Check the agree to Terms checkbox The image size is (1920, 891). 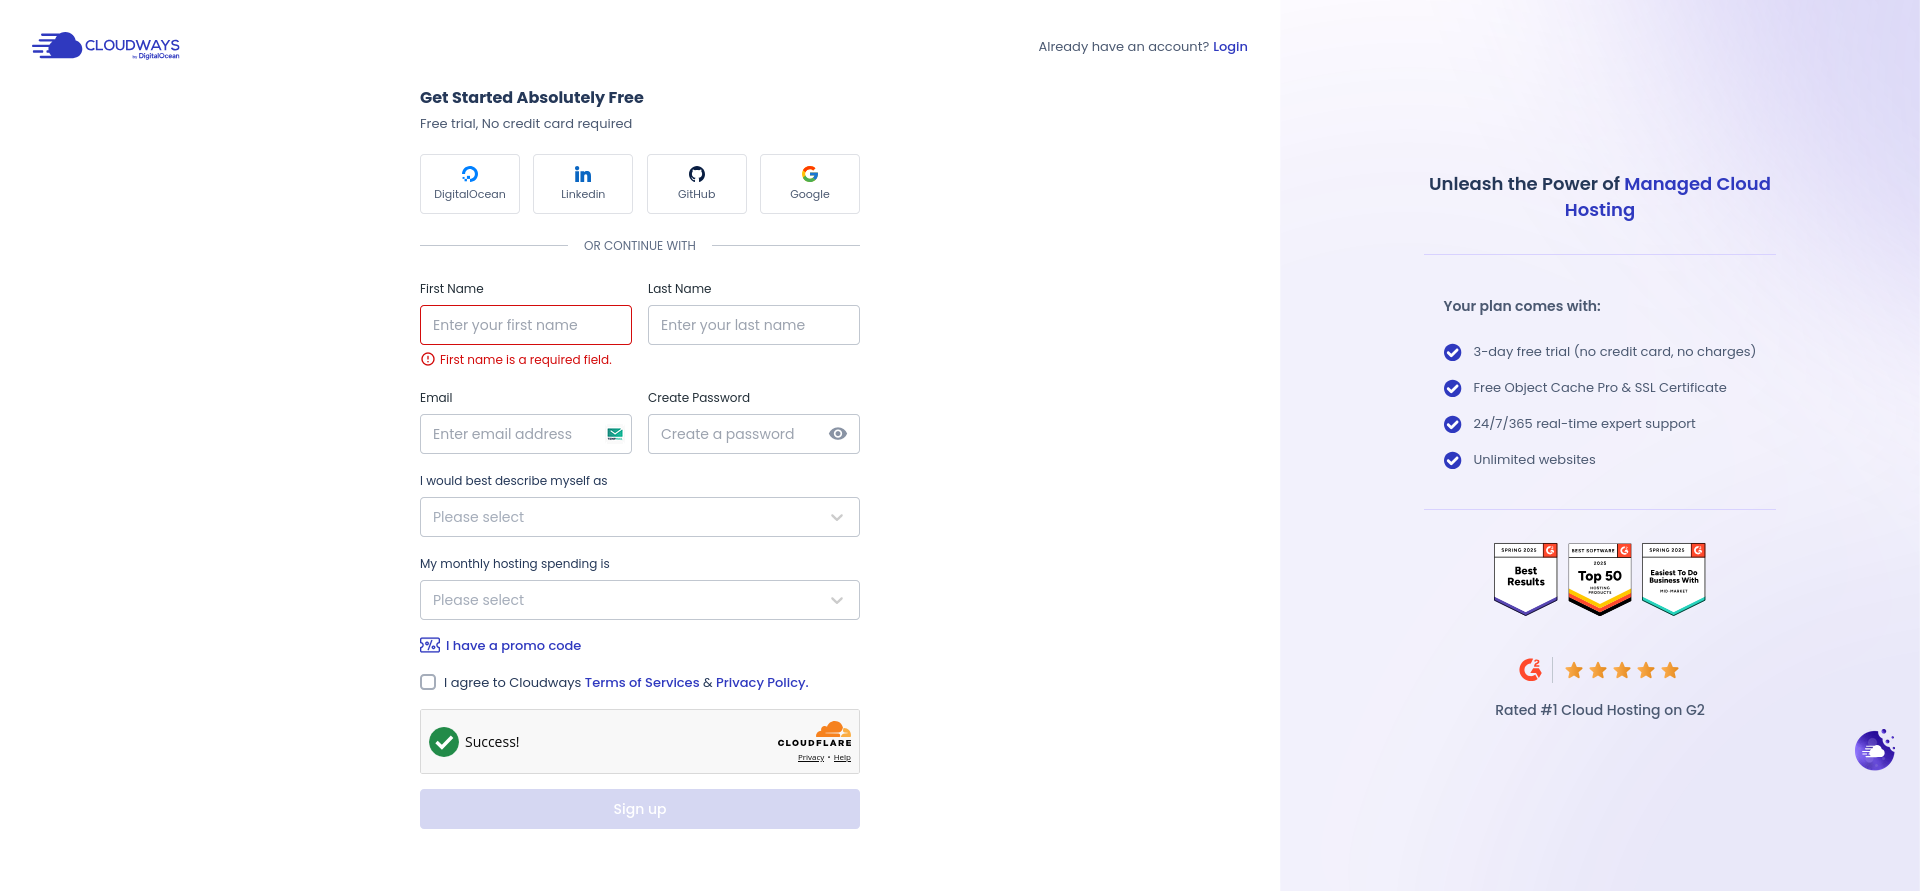point(428,682)
